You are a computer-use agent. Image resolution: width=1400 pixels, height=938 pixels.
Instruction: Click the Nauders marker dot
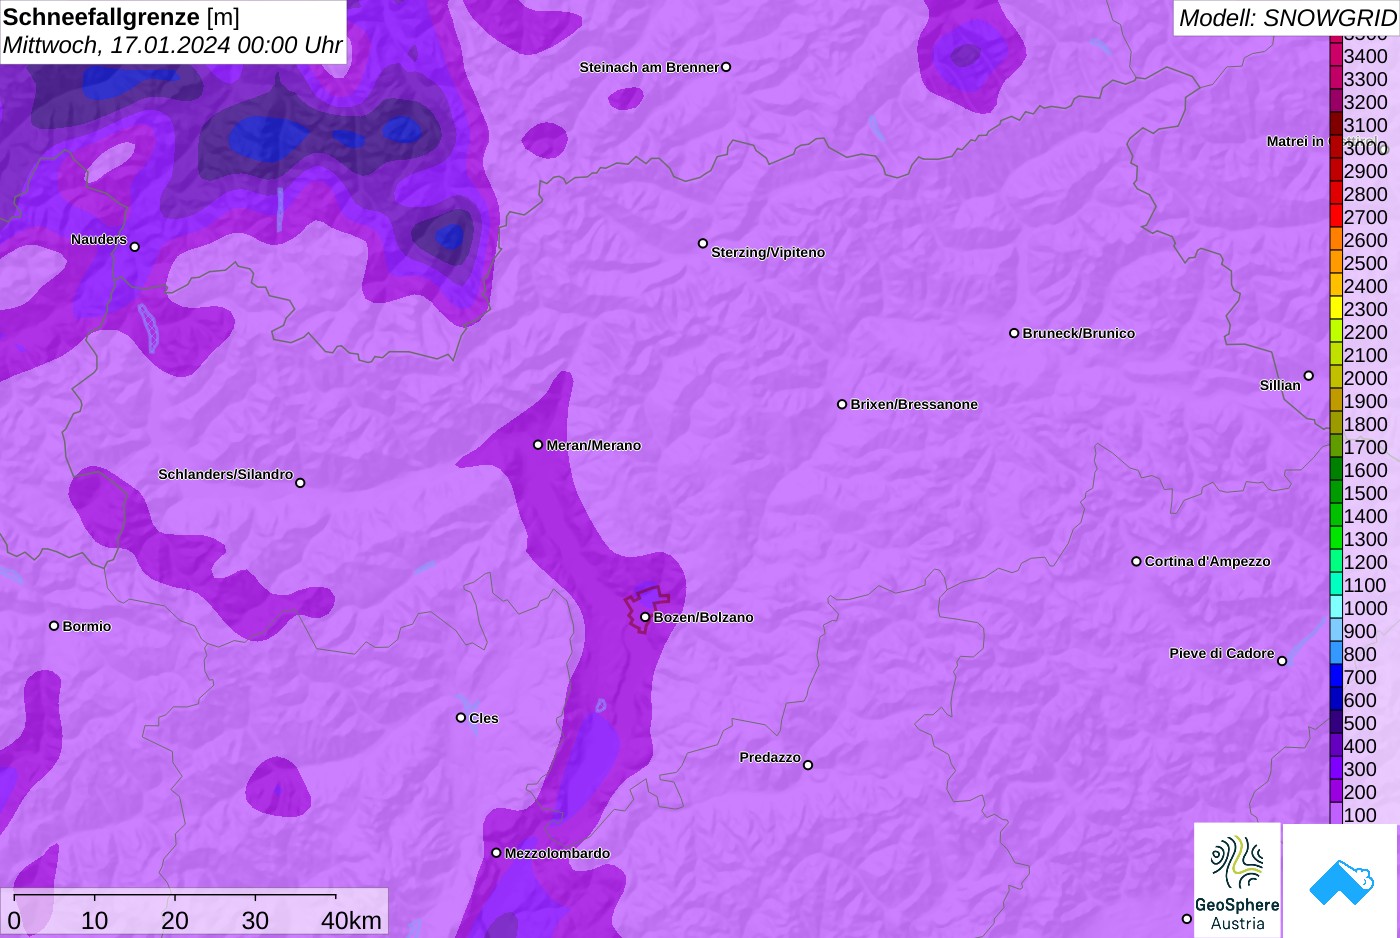[x=135, y=246]
